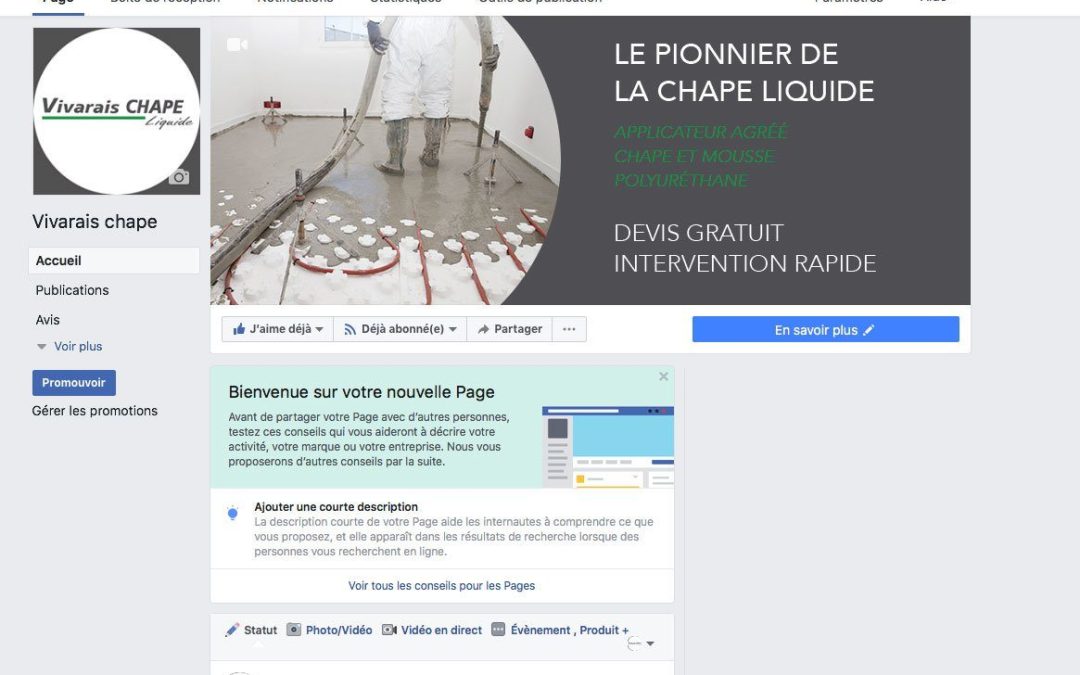The width and height of the screenshot is (1080, 675).
Task: Open Voir tous les conseils pour les Pages
Action: point(442,585)
